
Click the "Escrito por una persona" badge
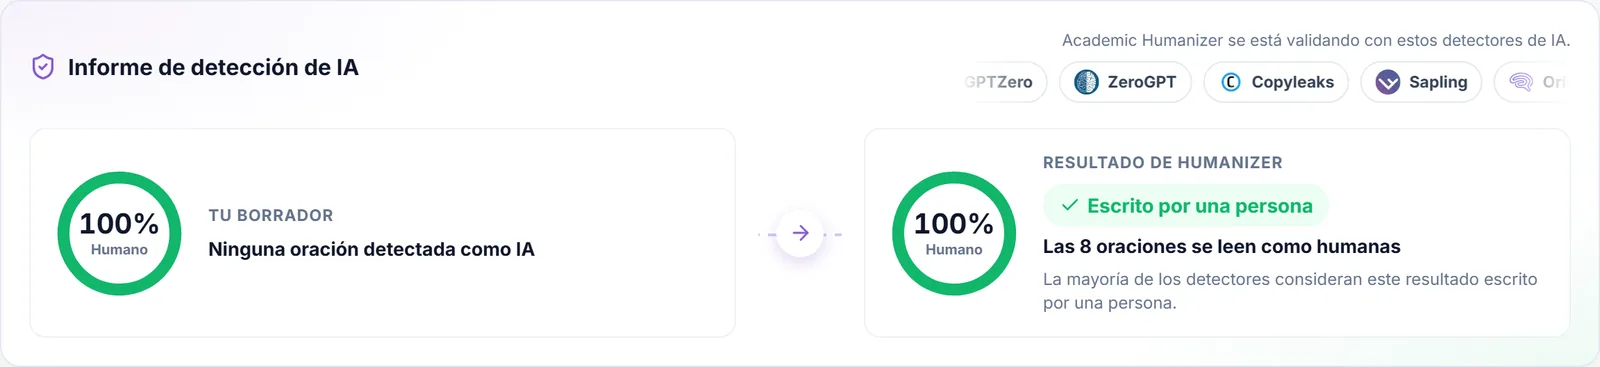coord(1186,205)
